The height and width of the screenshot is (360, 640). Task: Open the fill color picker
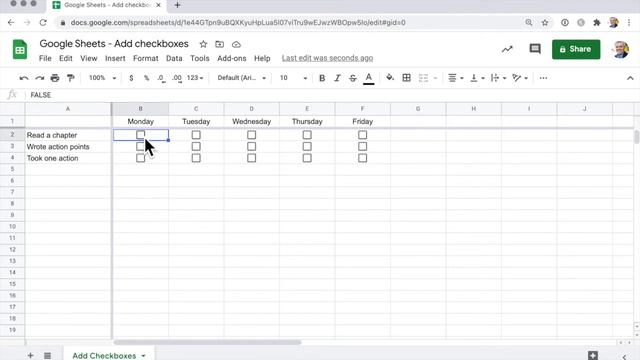[x=390, y=78]
